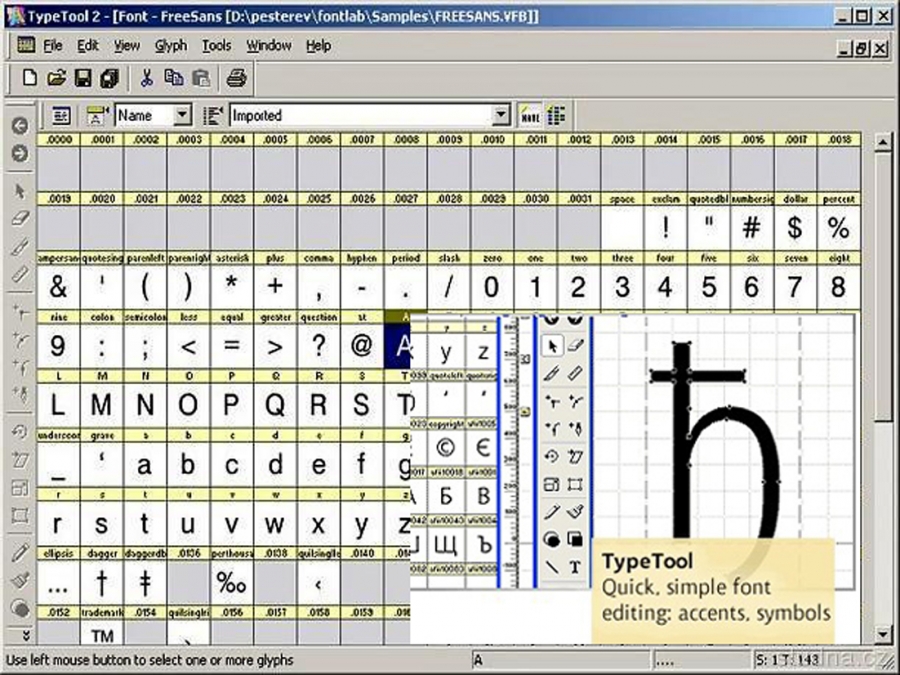Open the File menu

tap(53, 45)
